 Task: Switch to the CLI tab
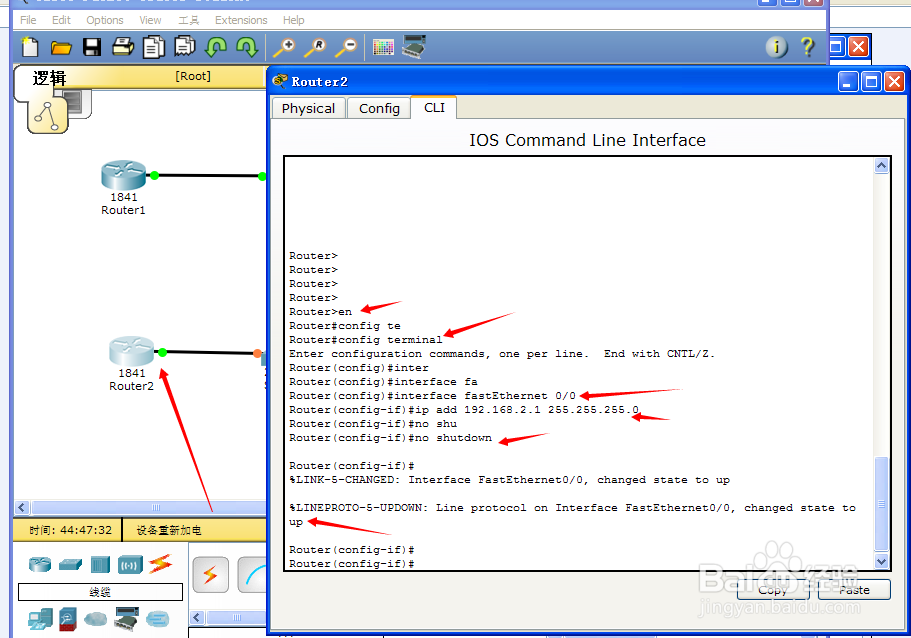pos(434,107)
